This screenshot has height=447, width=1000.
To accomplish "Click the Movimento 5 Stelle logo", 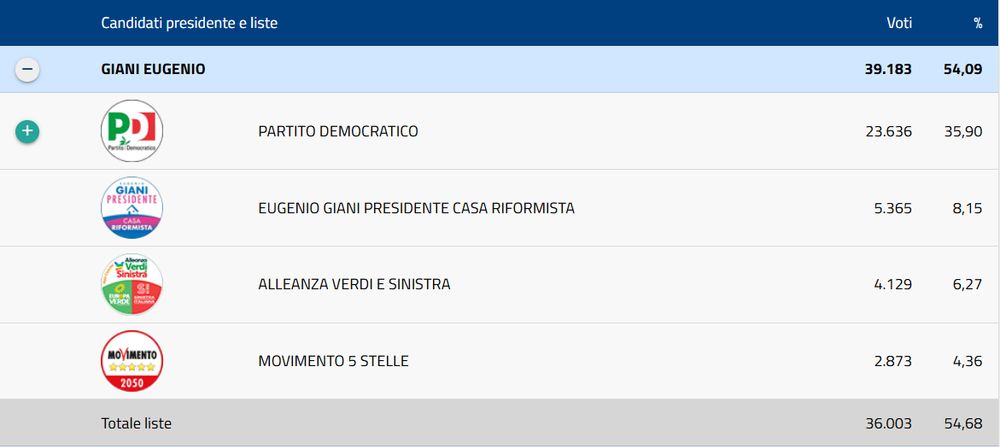I will point(132,361).
